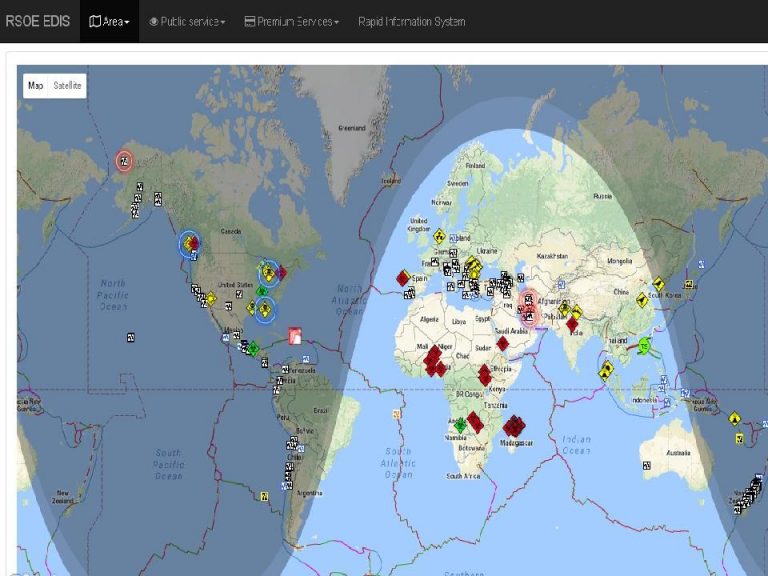This screenshot has height=576, width=768.
Task: Open Rapid Information System page
Action: point(411,21)
